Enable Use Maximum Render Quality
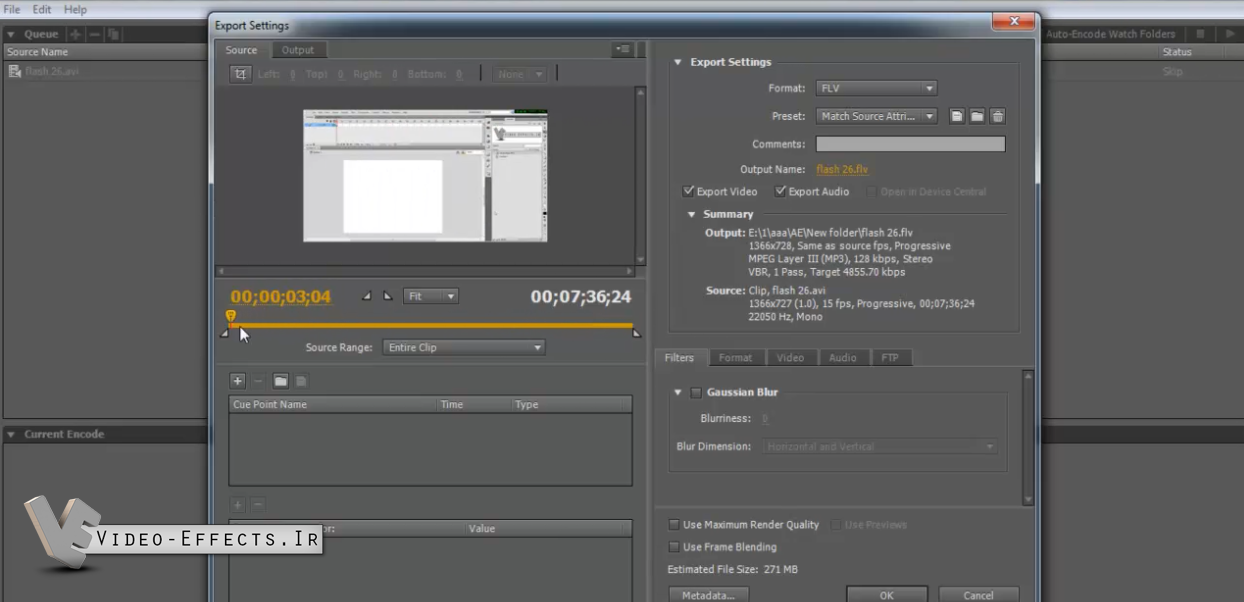 pos(674,525)
